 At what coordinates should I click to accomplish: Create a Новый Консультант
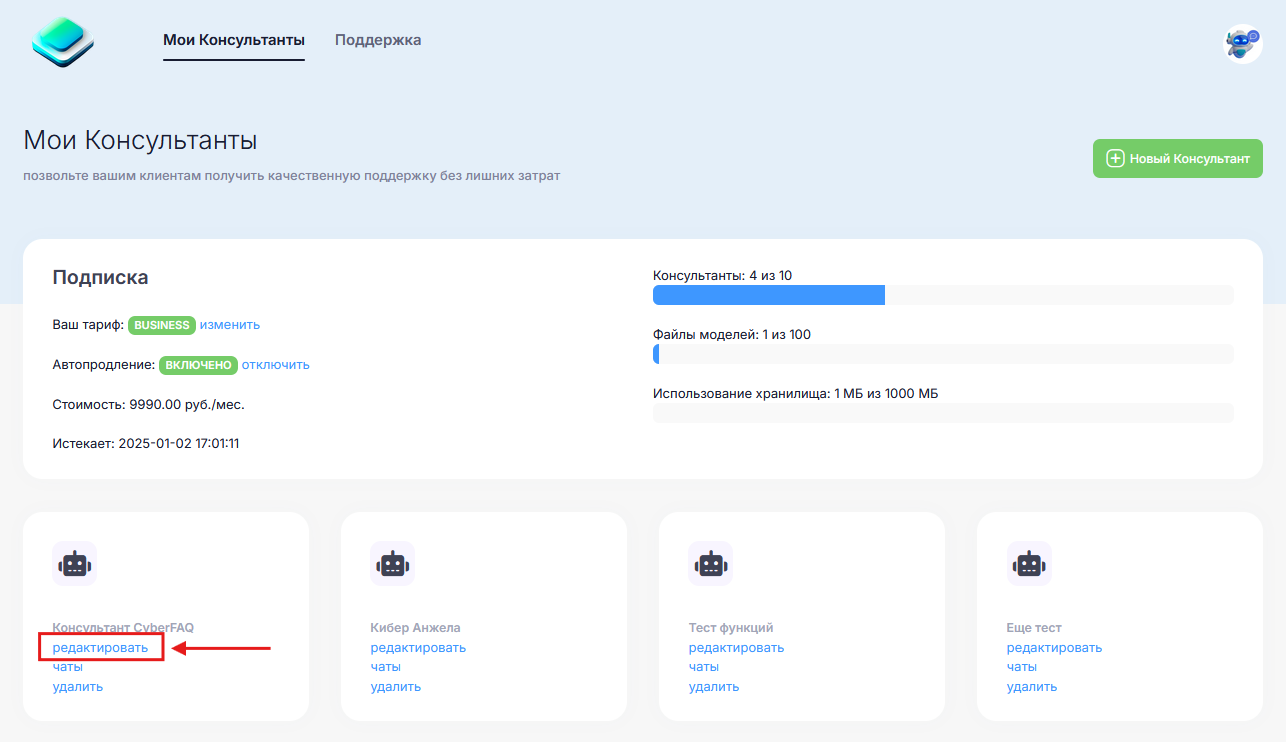pyautogui.click(x=1178, y=158)
